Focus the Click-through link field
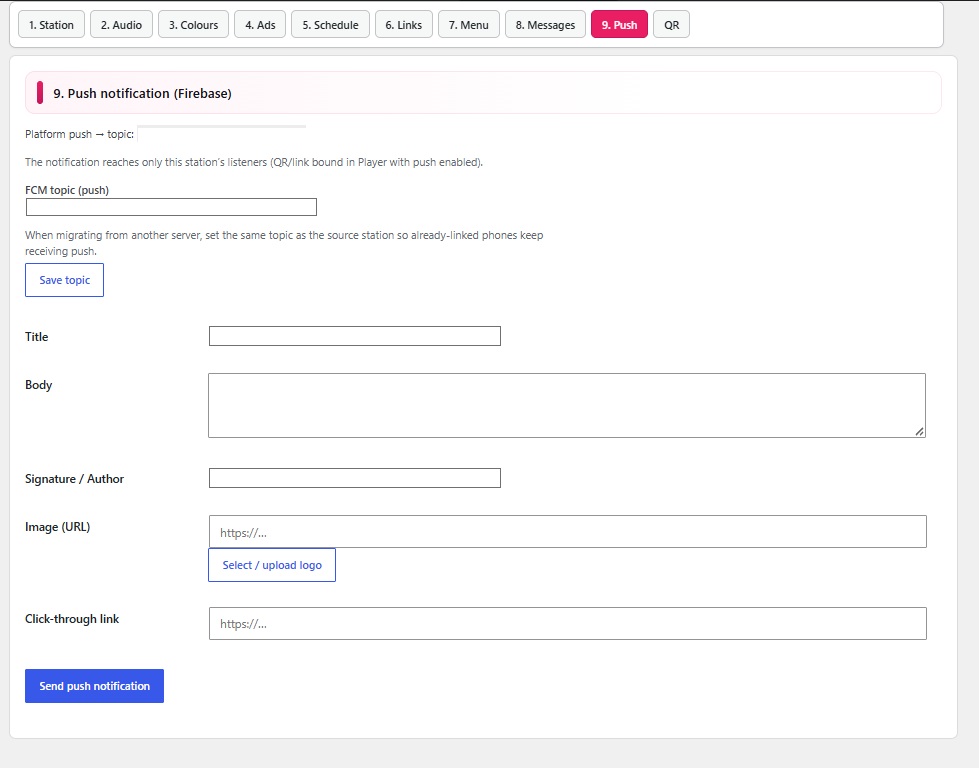Viewport: 979px width, 768px height. coord(568,623)
